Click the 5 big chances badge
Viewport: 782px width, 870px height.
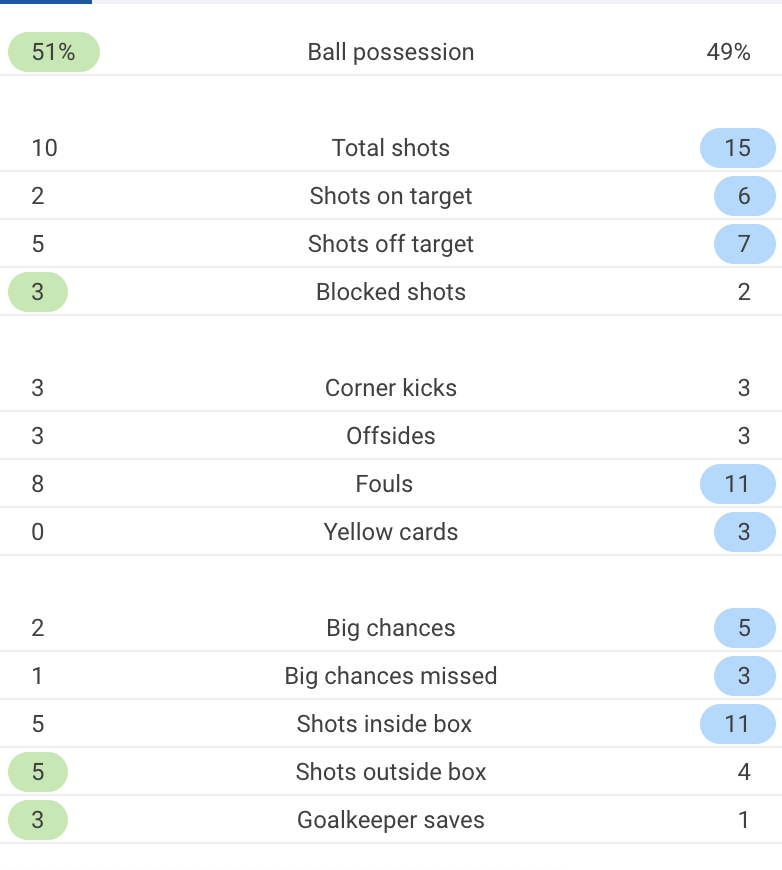[x=744, y=628]
